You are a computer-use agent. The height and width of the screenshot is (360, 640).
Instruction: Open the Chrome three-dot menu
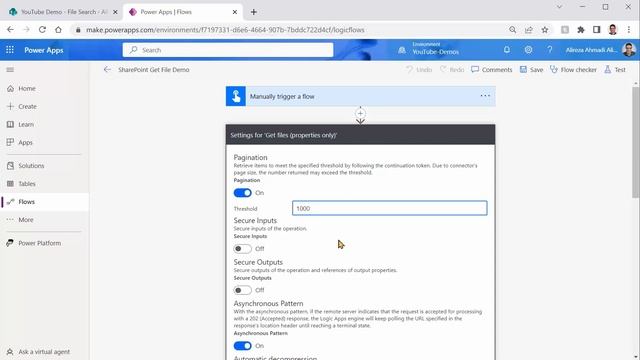629,30
